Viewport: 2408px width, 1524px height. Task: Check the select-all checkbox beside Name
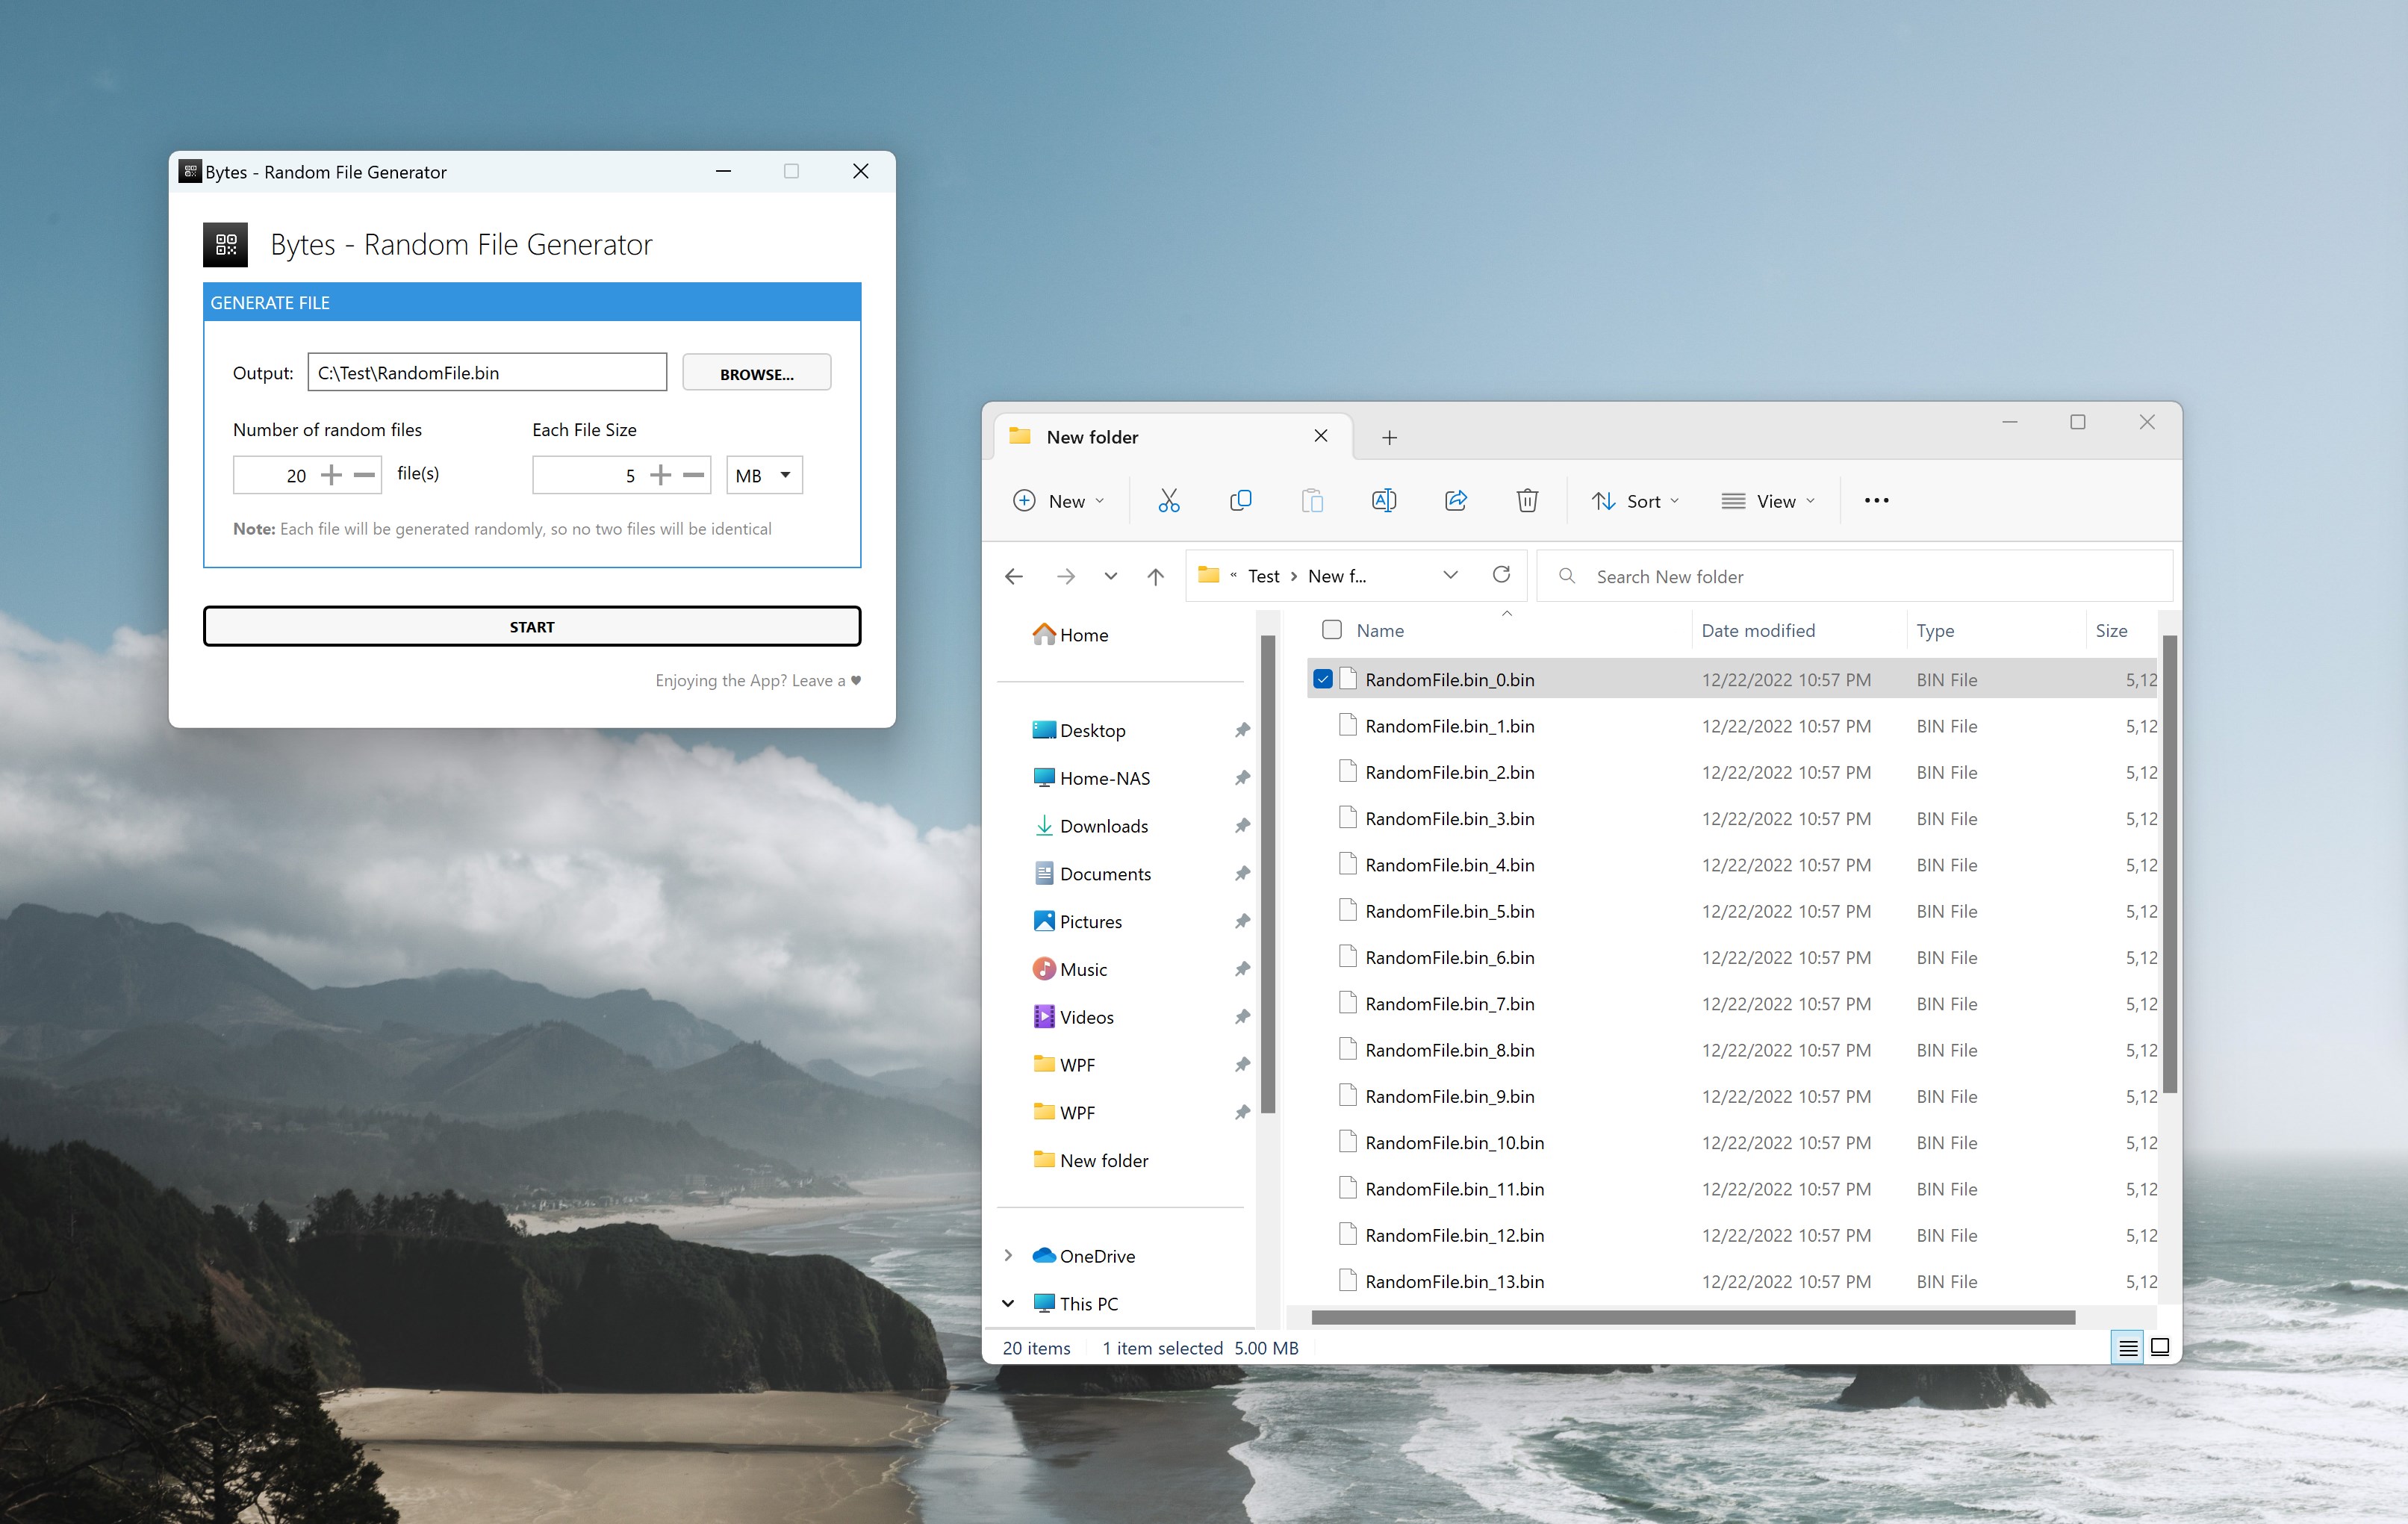click(x=1331, y=630)
